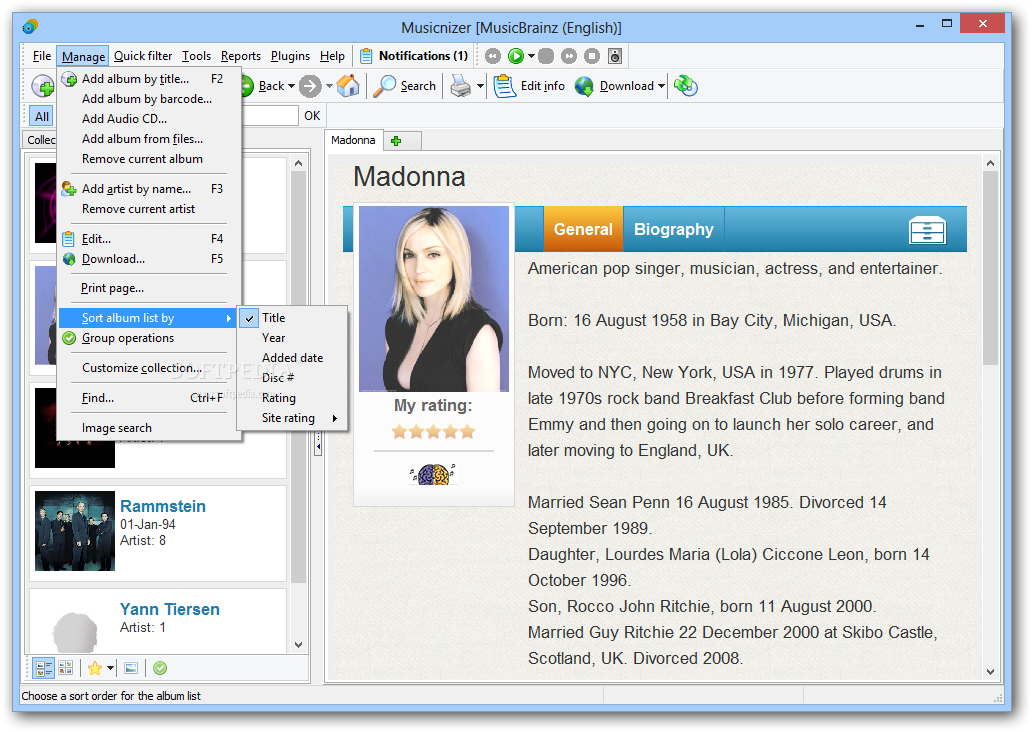Open the Tools menu
This screenshot has width=1032, height=732.
[x=196, y=56]
